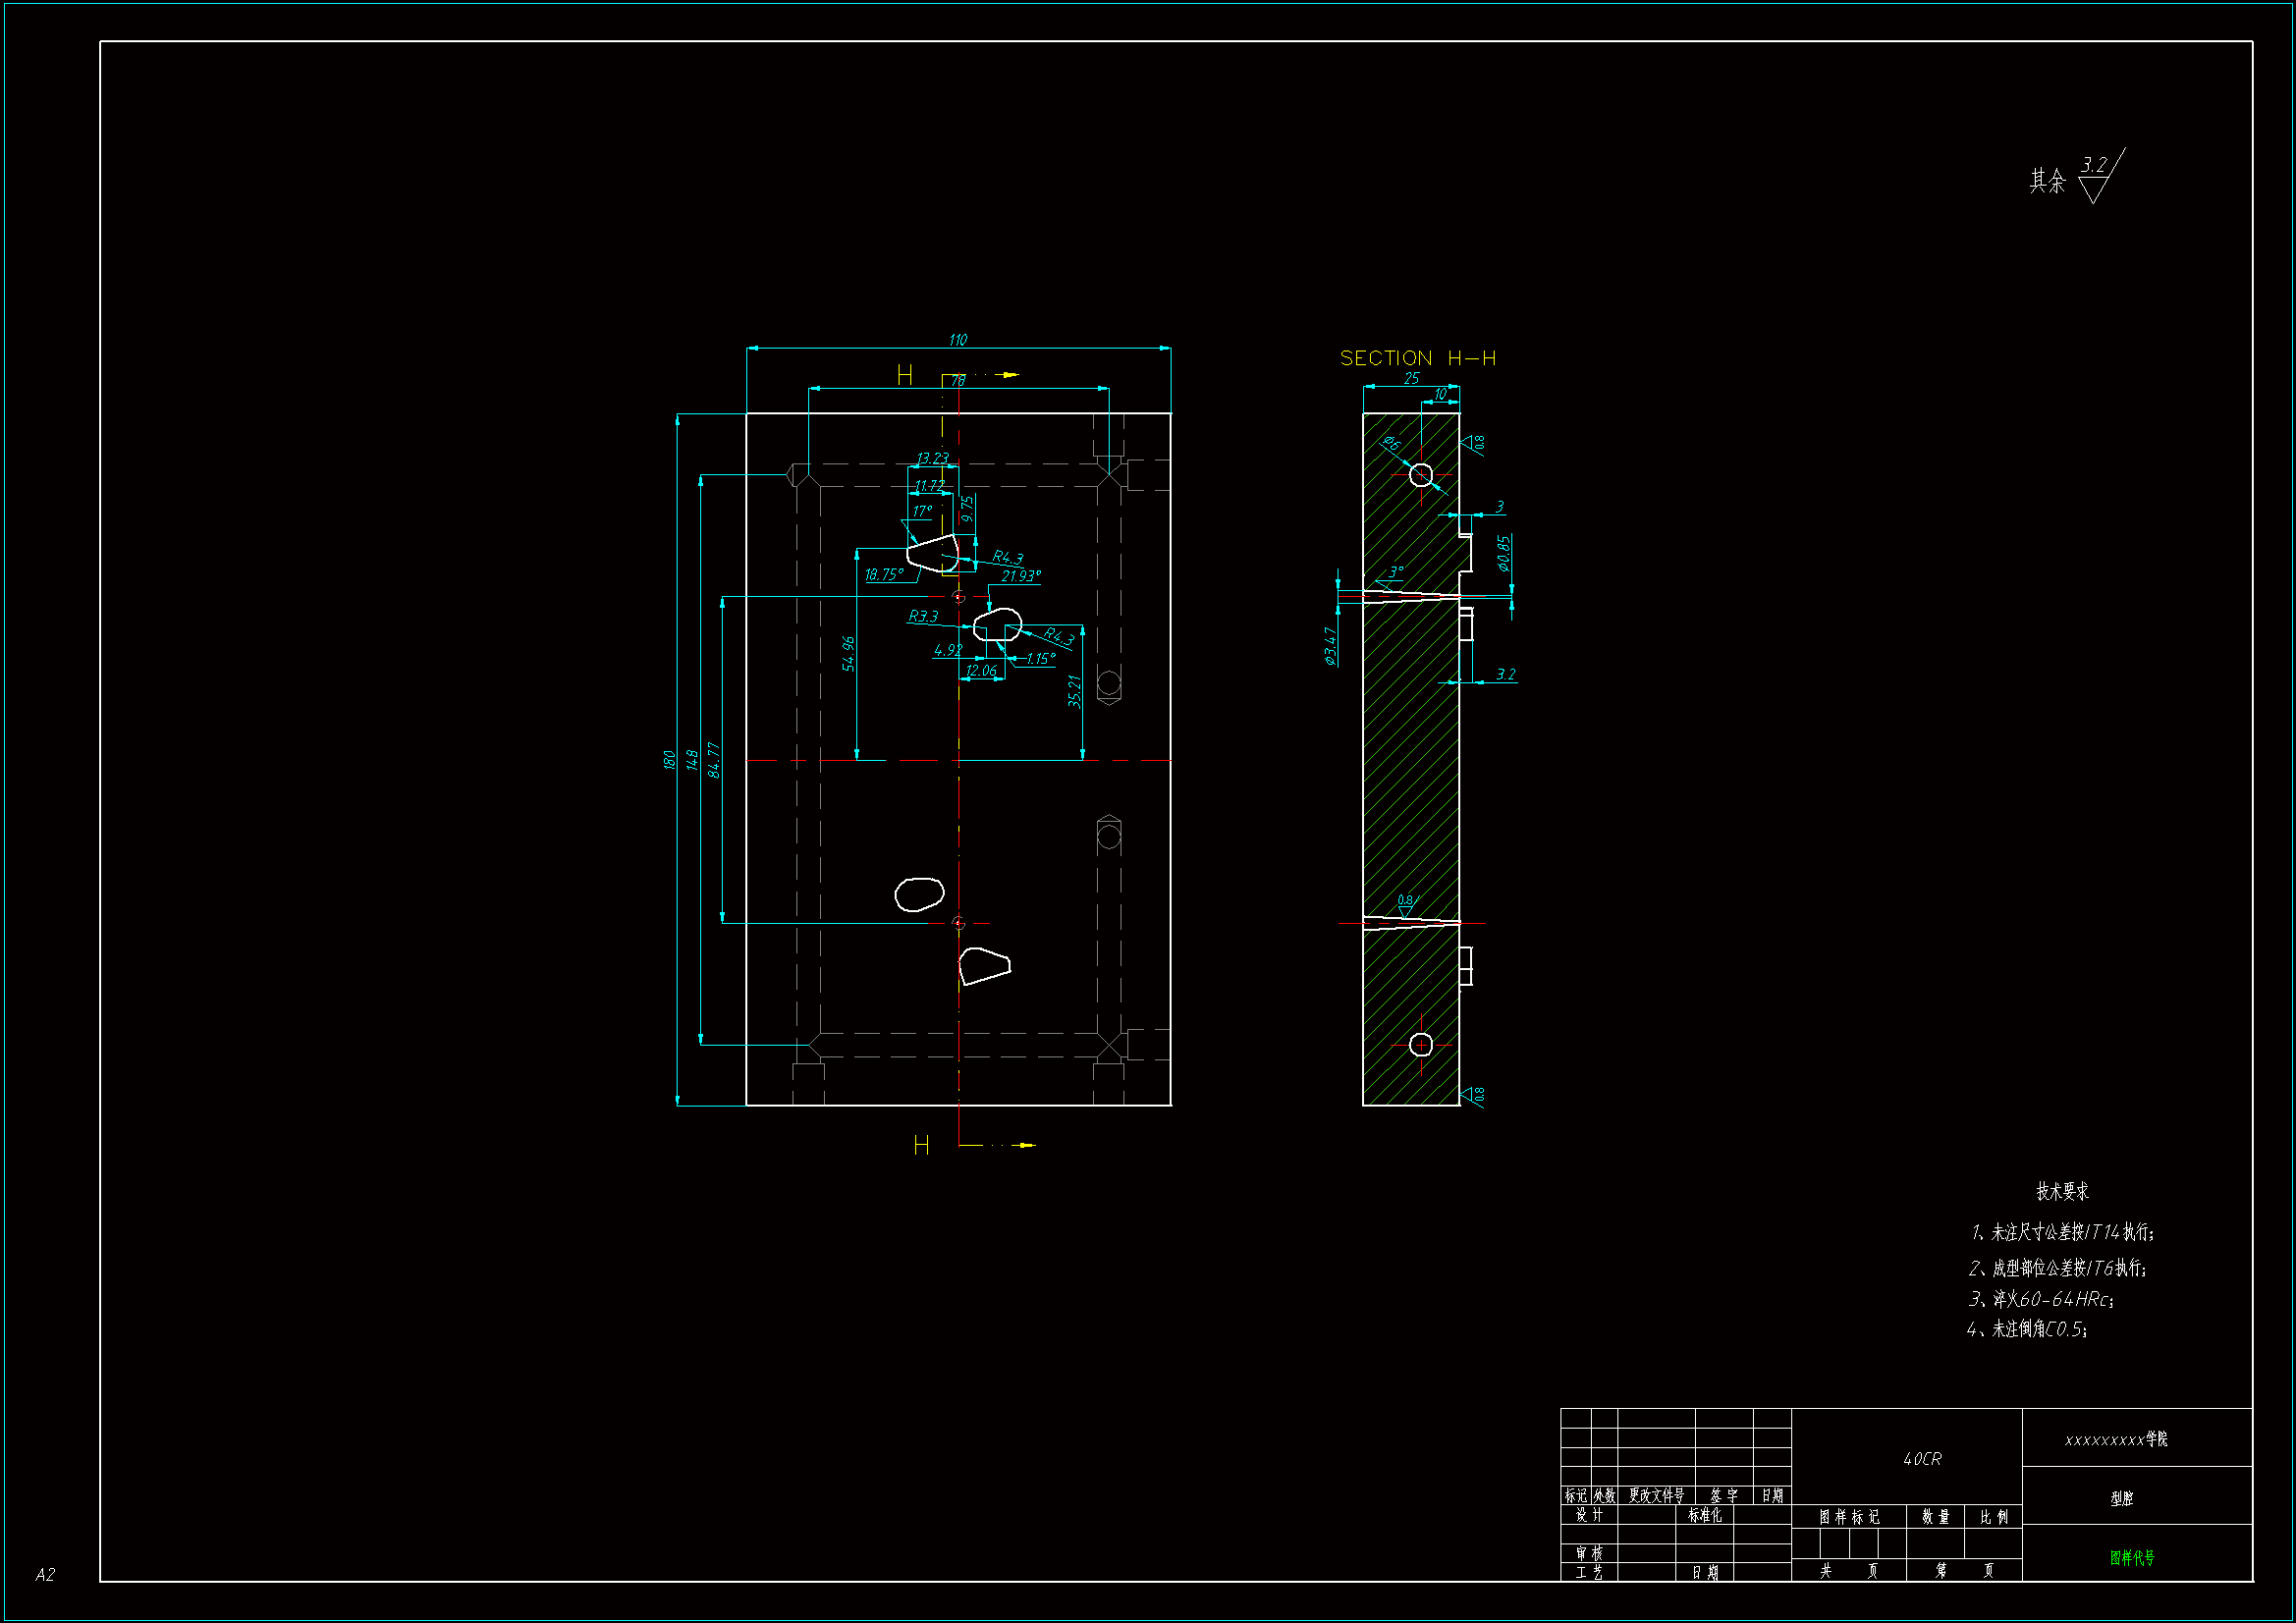Click the 25 thickness dimension in section view

(x=1411, y=378)
